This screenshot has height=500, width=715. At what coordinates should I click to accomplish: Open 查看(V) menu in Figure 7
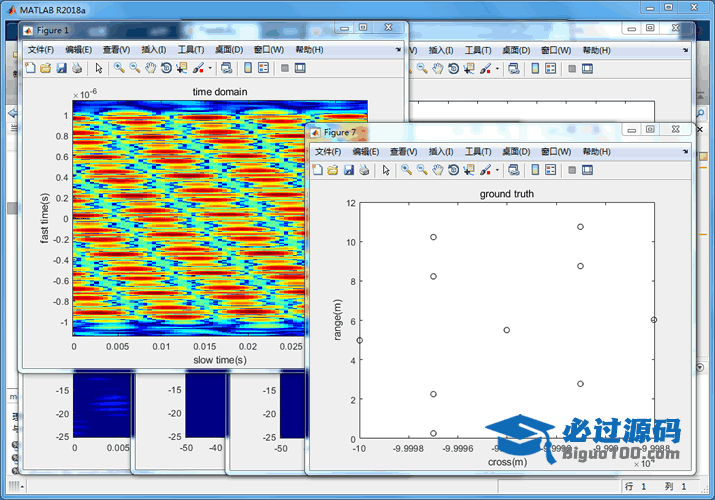pyautogui.click(x=404, y=151)
